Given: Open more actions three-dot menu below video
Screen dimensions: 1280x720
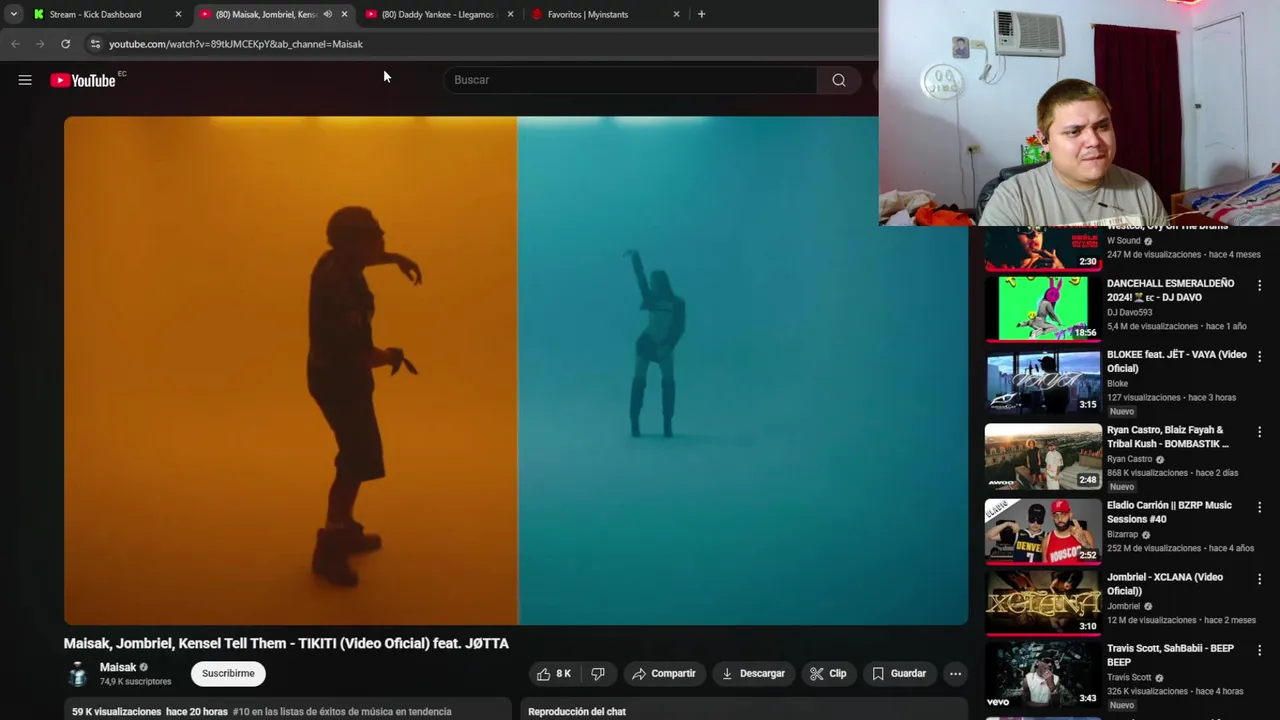Looking at the screenshot, I should (x=955, y=674).
